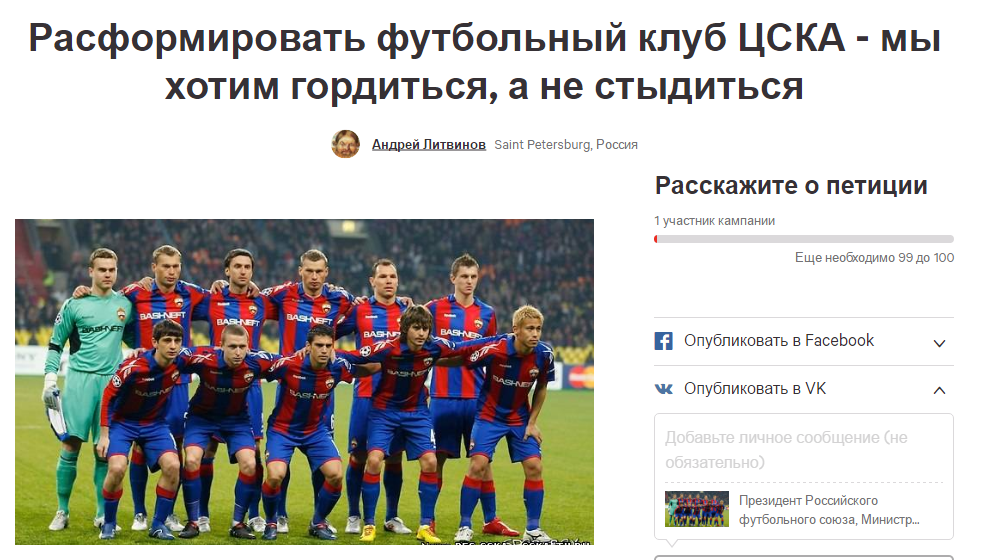Viewport: 997px width, 560px height.
Task: Collapse the Опубликовать в VK section
Action: (939, 390)
